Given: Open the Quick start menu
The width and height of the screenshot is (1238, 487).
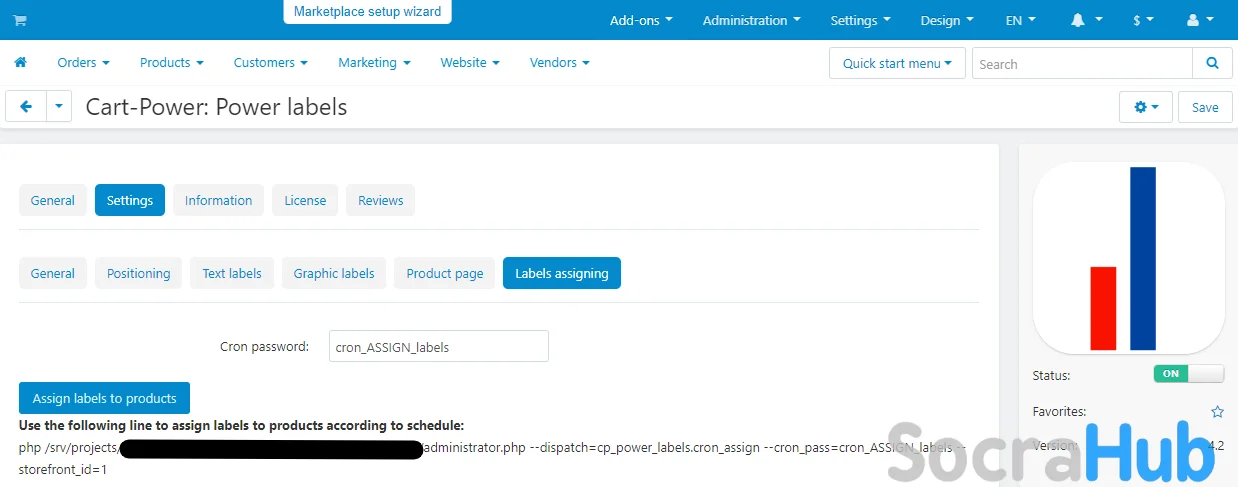Looking at the screenshot, I should click(897, 63).
